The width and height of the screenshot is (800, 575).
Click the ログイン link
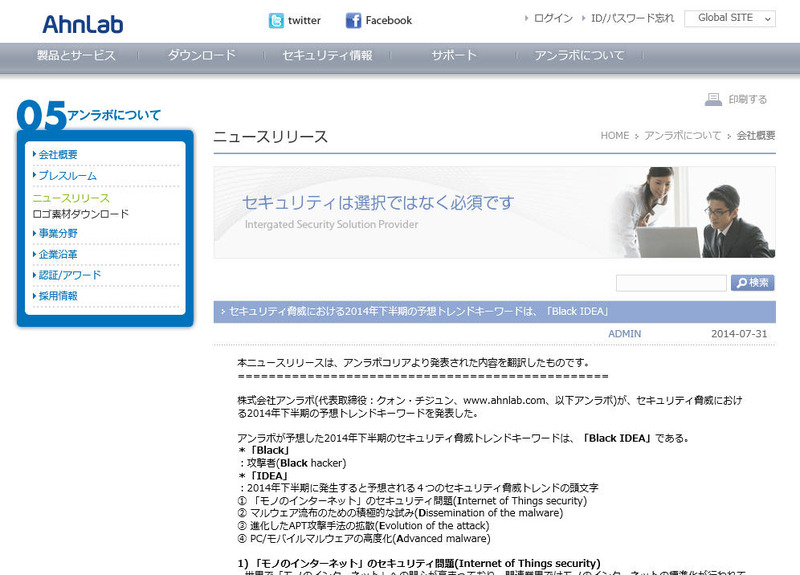point(553,18)
